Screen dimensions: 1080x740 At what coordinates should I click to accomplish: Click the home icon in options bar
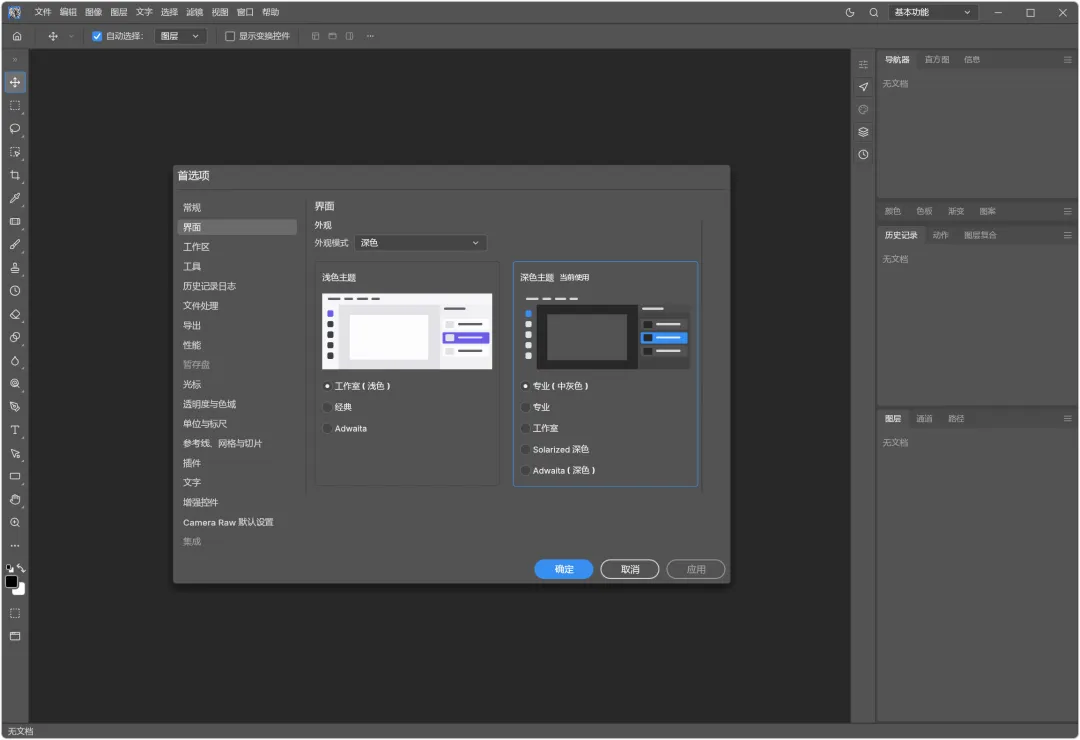point(17,37)
